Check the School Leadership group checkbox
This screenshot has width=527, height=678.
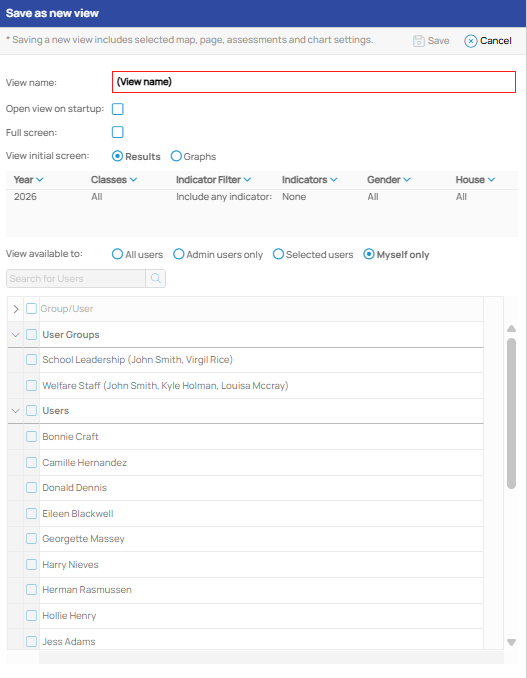[31, 360]
